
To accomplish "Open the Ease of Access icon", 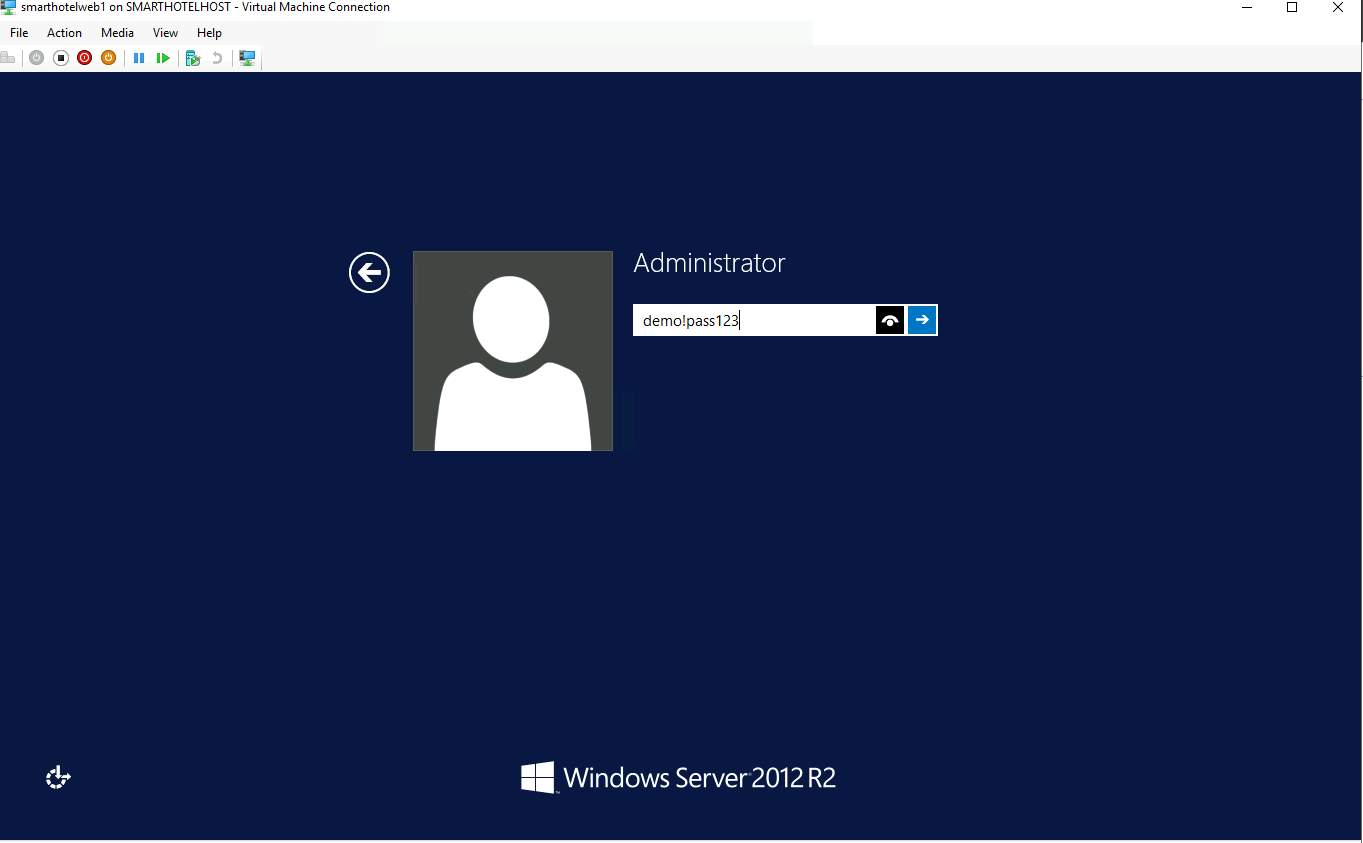I will (58, 777).
